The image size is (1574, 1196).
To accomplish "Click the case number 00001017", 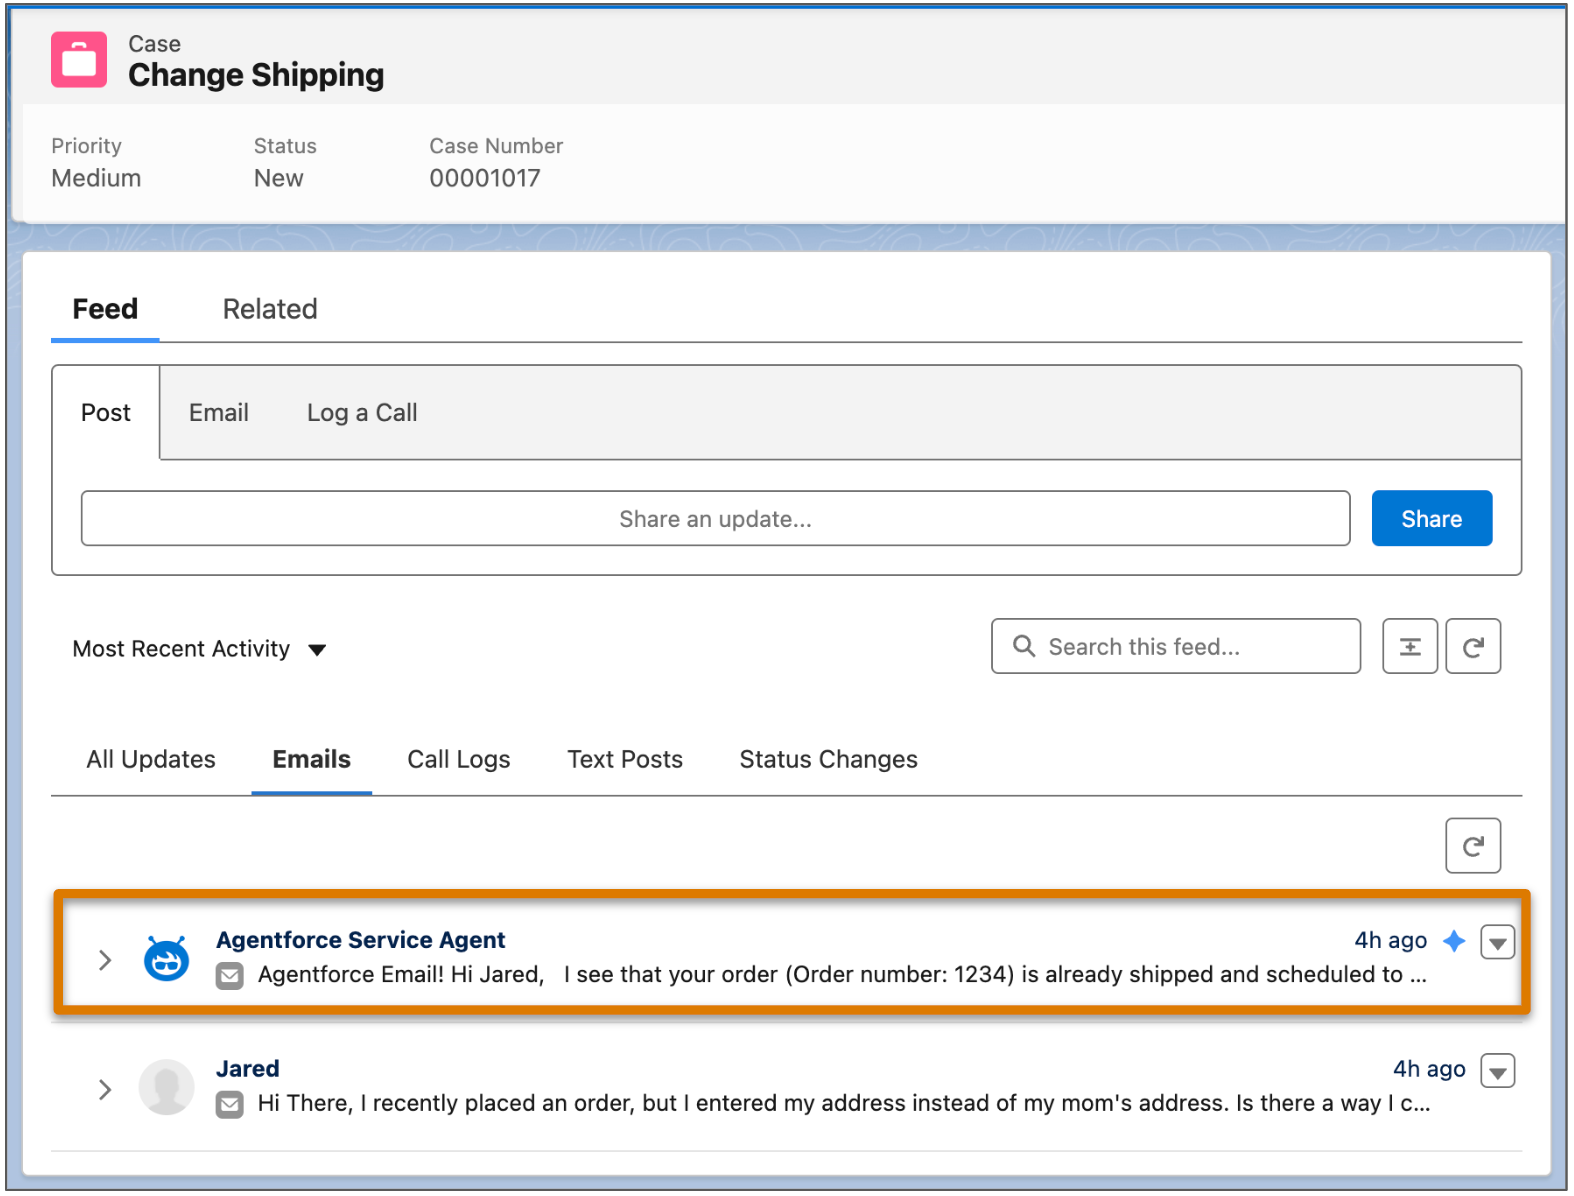I will pyautogui.click(x=485, y=178).
